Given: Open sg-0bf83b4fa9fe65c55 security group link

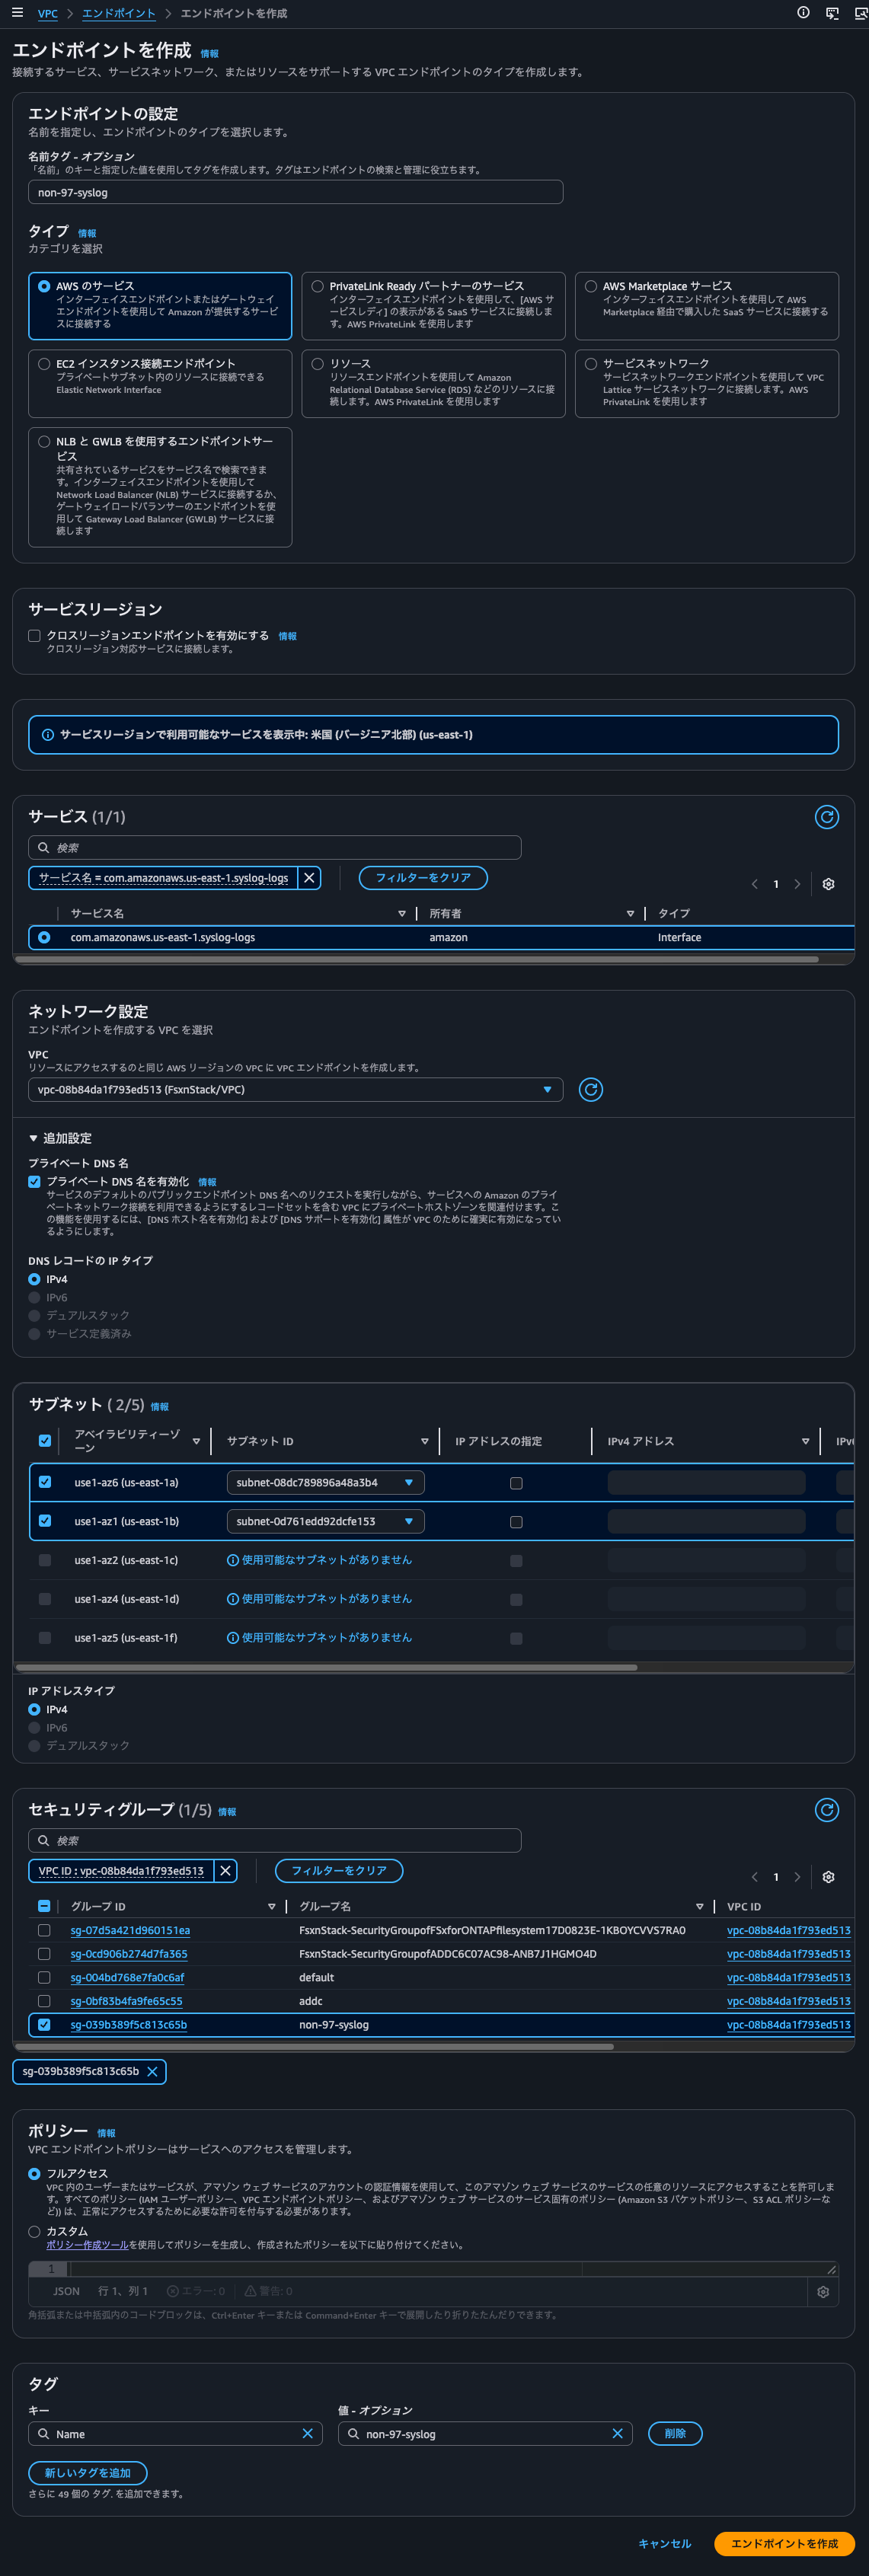Looking at the screenshot, I should point(126,2001).
